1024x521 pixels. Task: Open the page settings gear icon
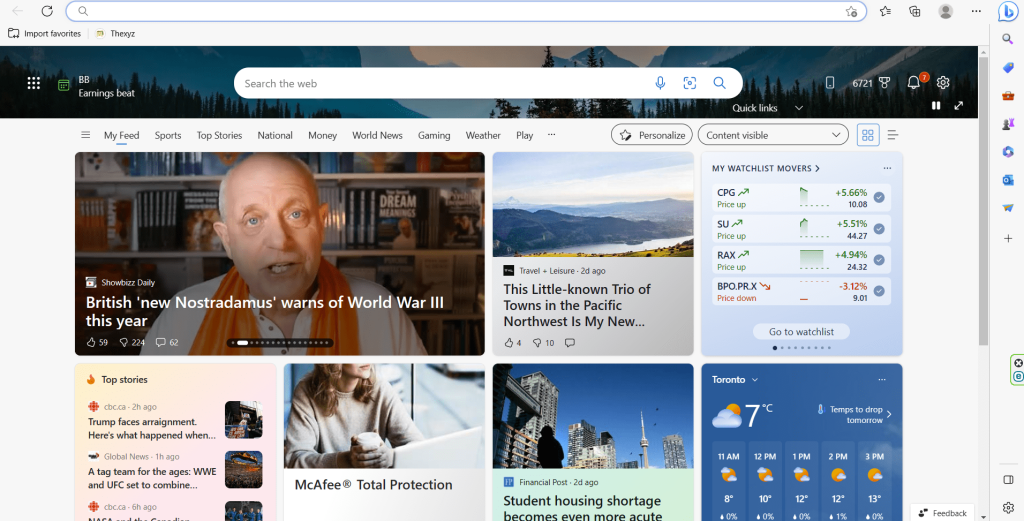tap(942, 83)
